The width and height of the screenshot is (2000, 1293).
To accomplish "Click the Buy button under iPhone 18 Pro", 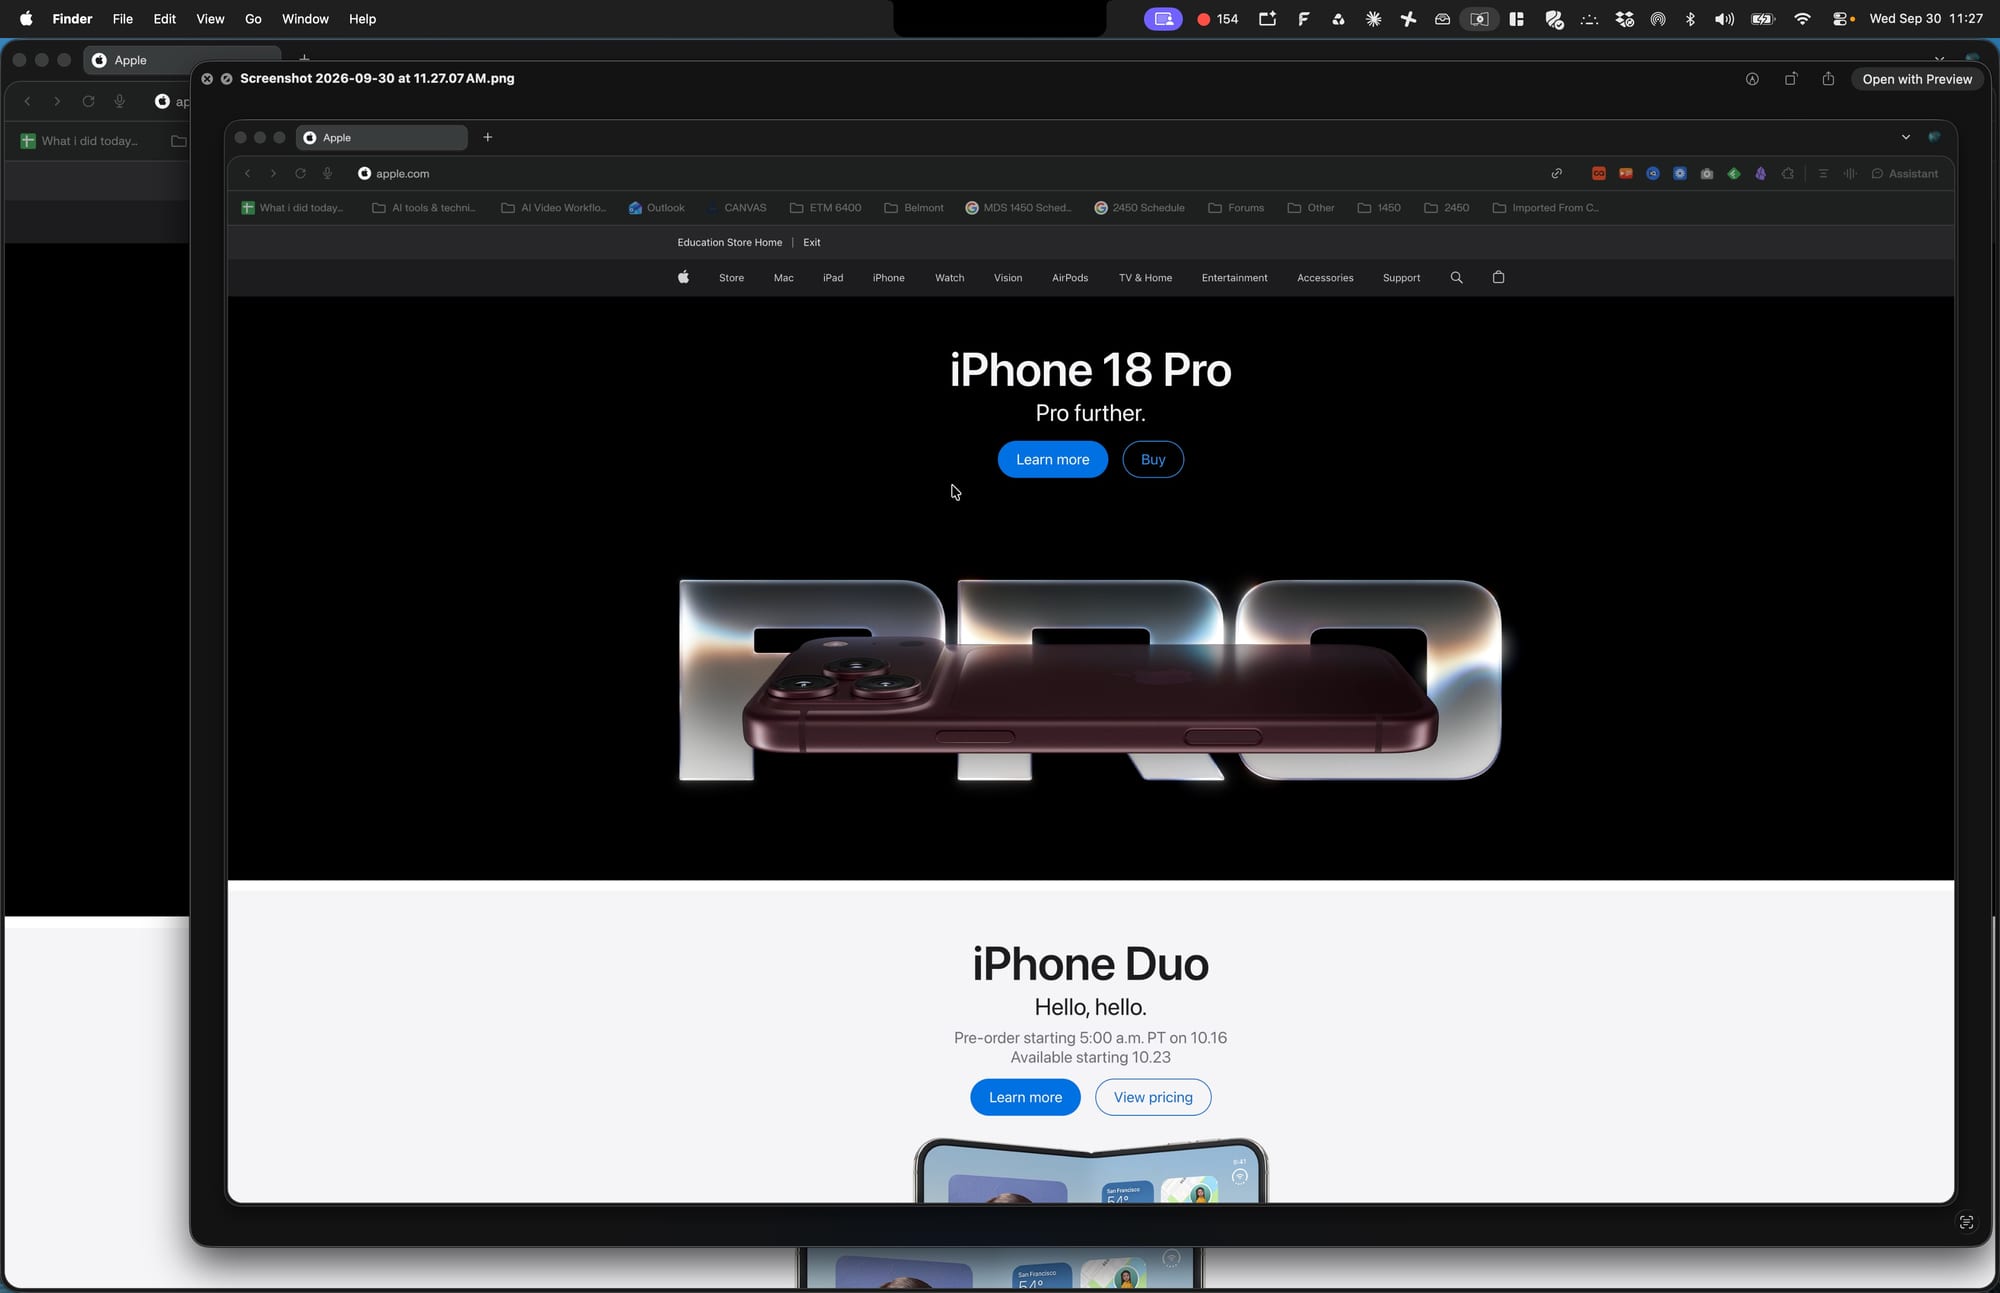I will (x=1153, y=459).
